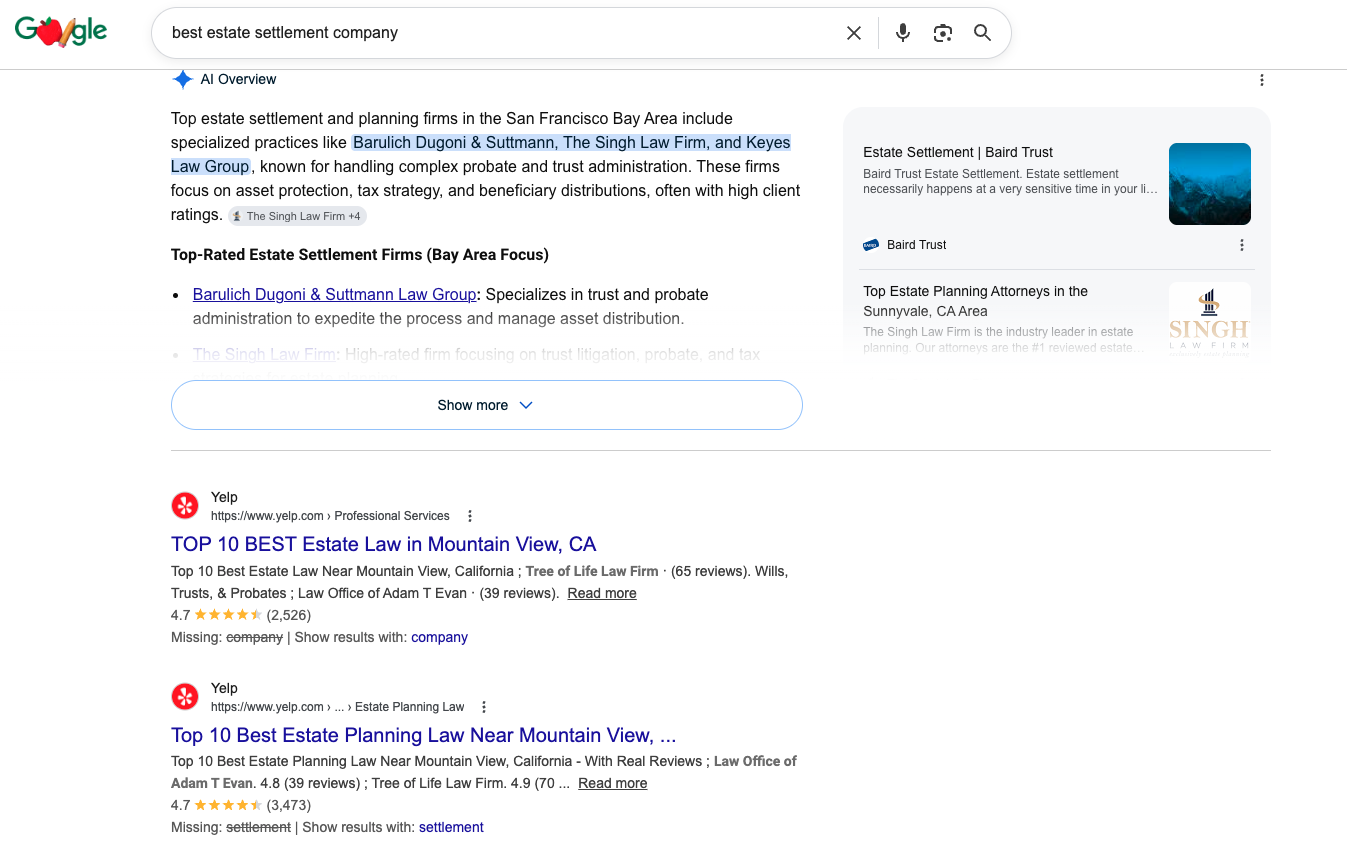This screenshot has width=1347, height=860.
Task: Click the Baird Trust favicon
Action: point(871,245)
